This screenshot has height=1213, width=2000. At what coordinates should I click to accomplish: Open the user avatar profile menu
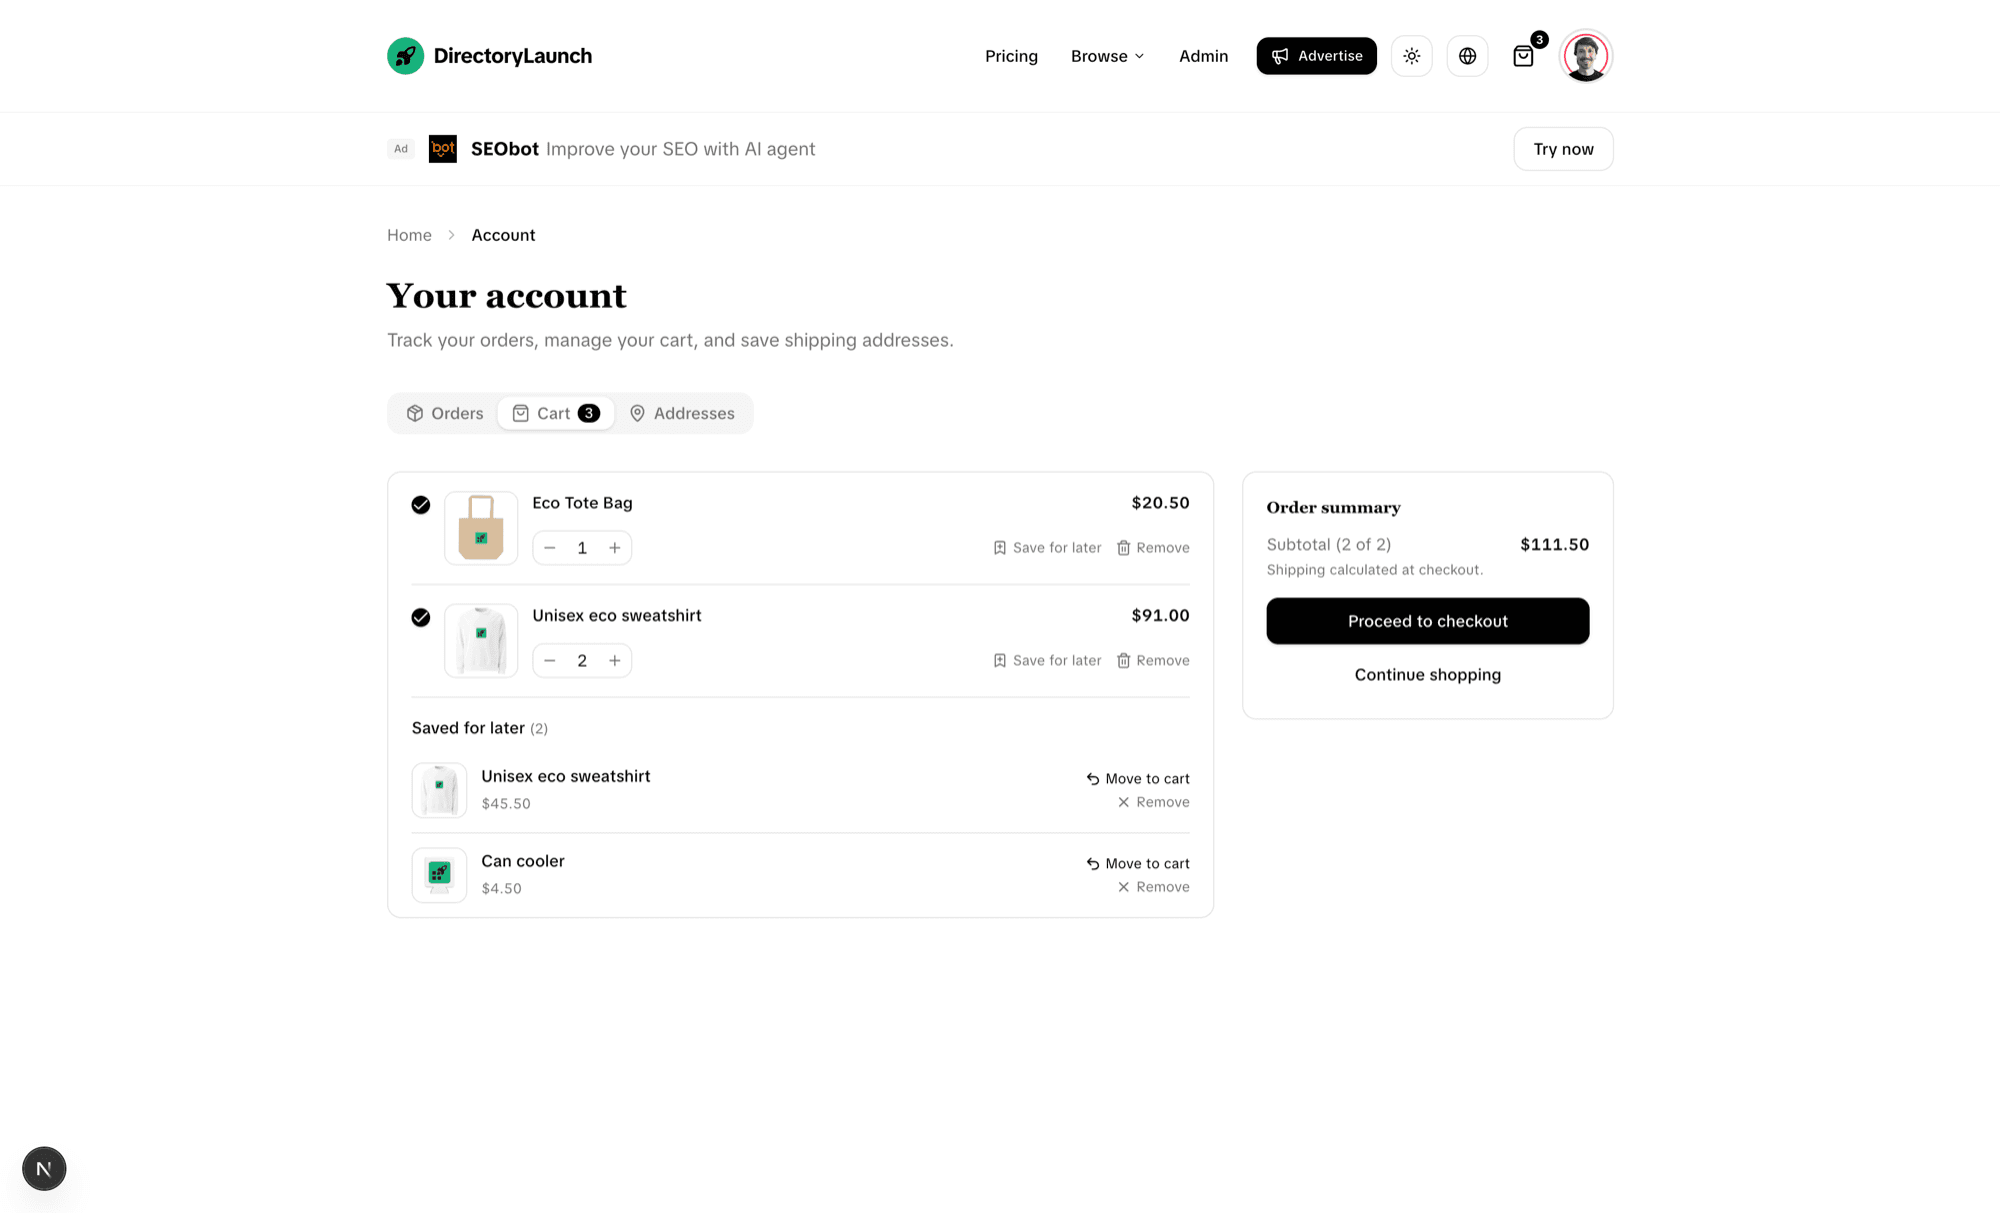[x=1585, y=56]
